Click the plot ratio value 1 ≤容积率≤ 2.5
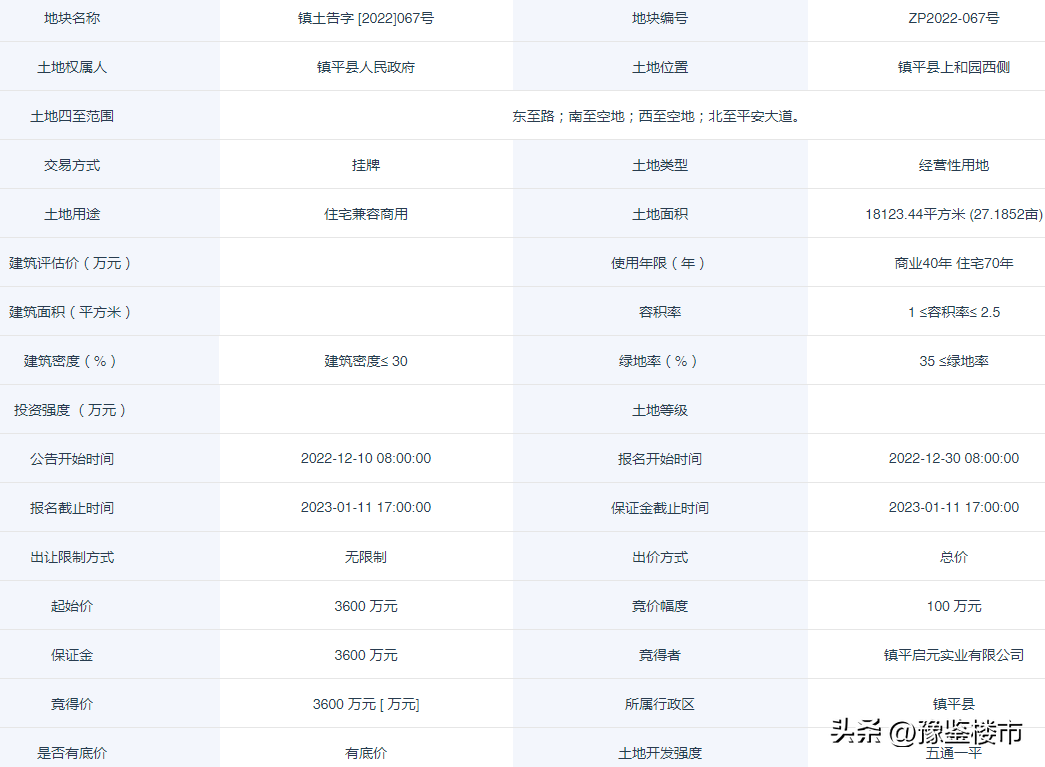 (x=953, y=312)
